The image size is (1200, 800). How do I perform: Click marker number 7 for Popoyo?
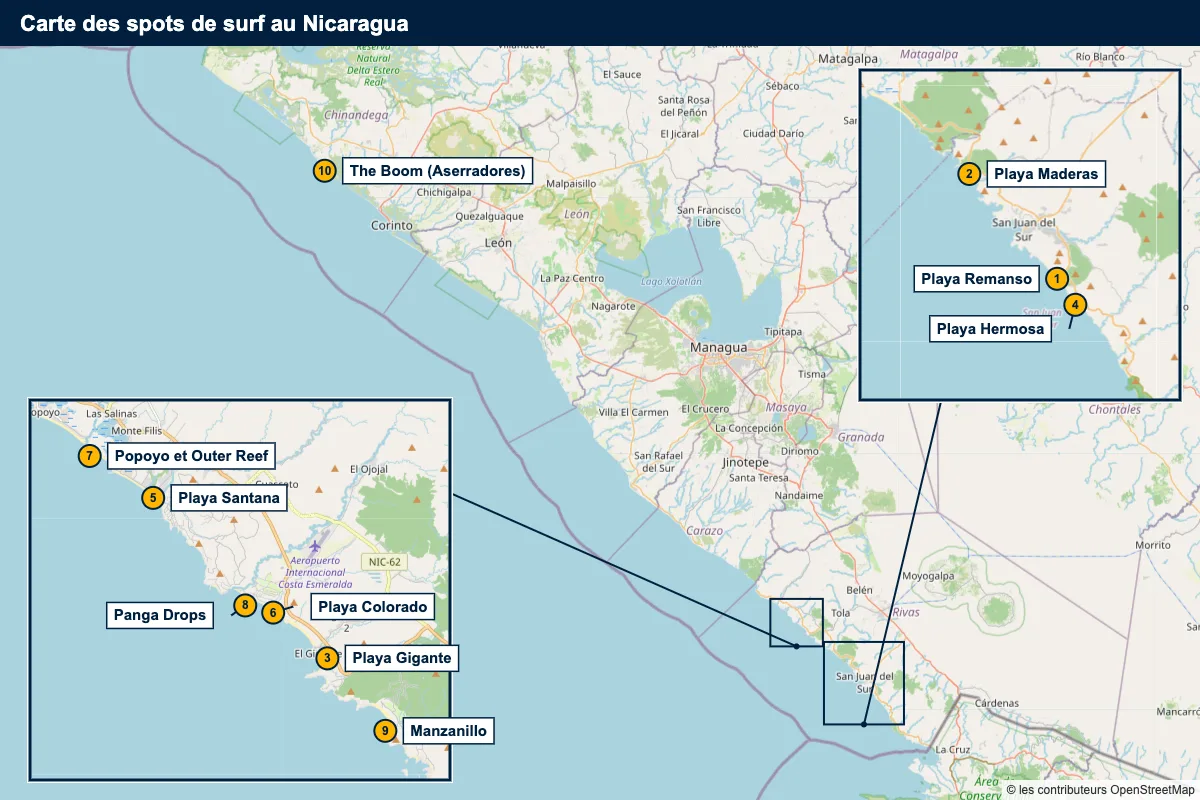coord(90,456)
